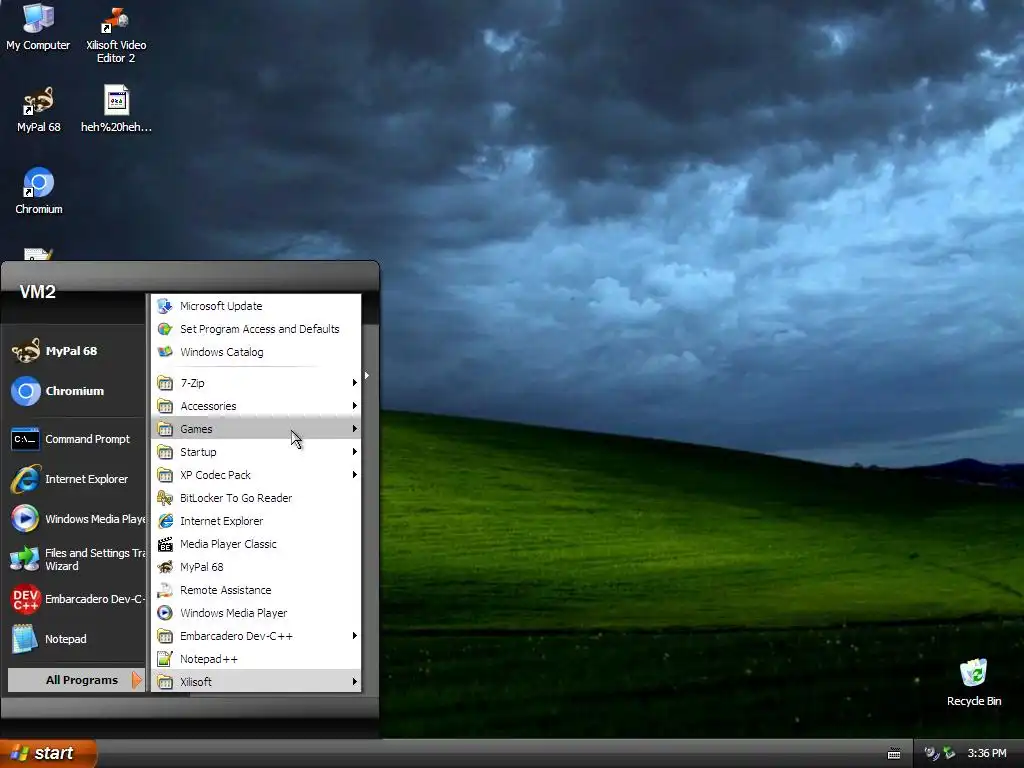Launch MyPal 68 from All Programs list
The image size is (1024, 768).
[x=256, y=567]
